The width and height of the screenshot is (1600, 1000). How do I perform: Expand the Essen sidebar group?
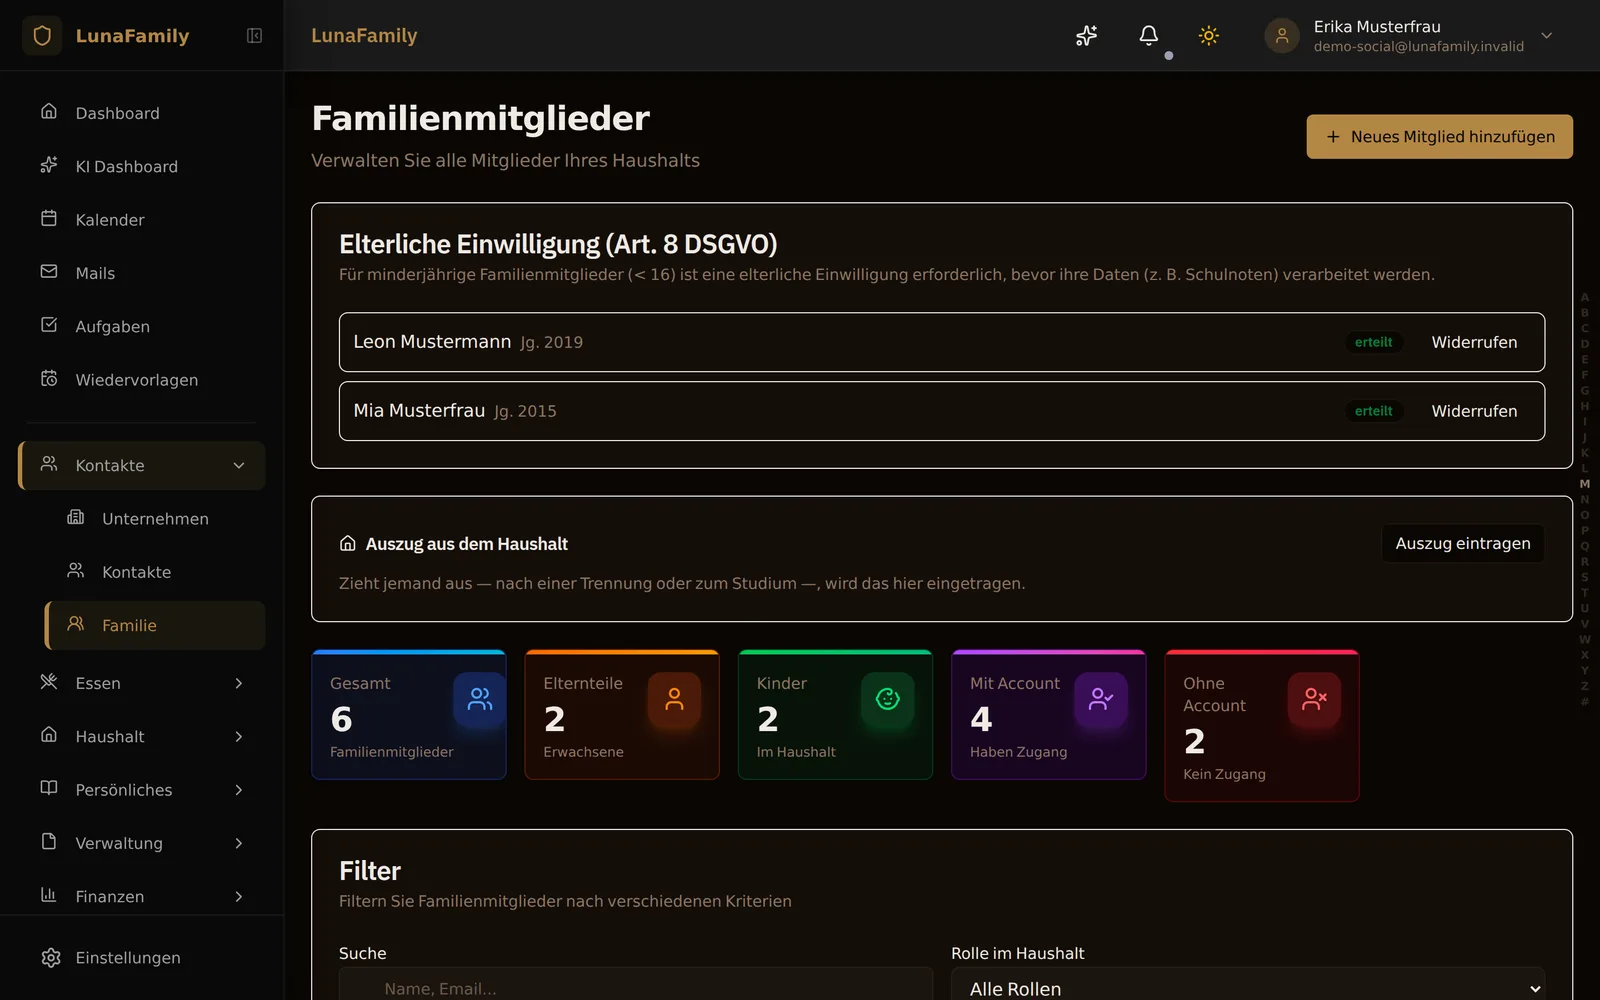pyautogui.click(x=142, y=683)
